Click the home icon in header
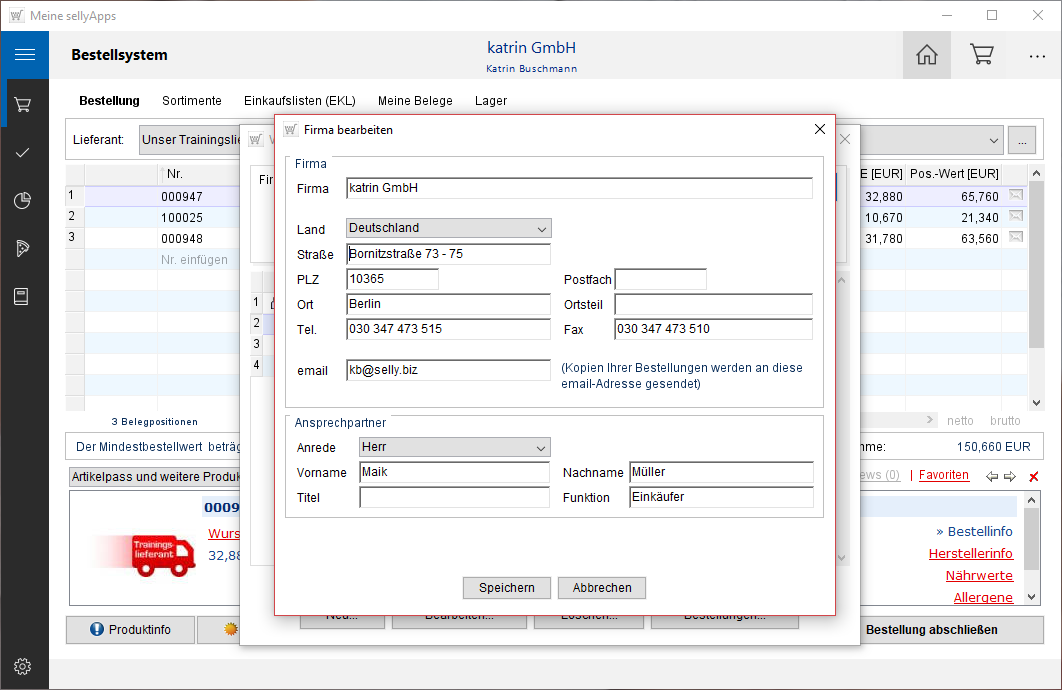 pos(926,55)
